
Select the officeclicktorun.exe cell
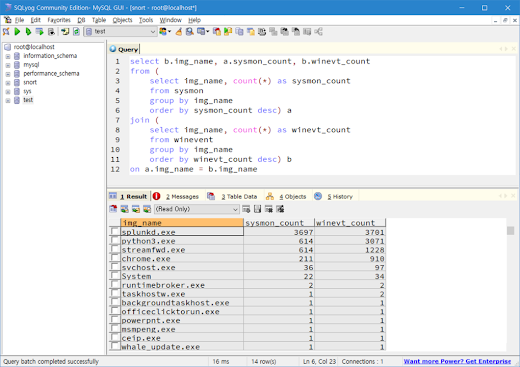tap(182, 311)
